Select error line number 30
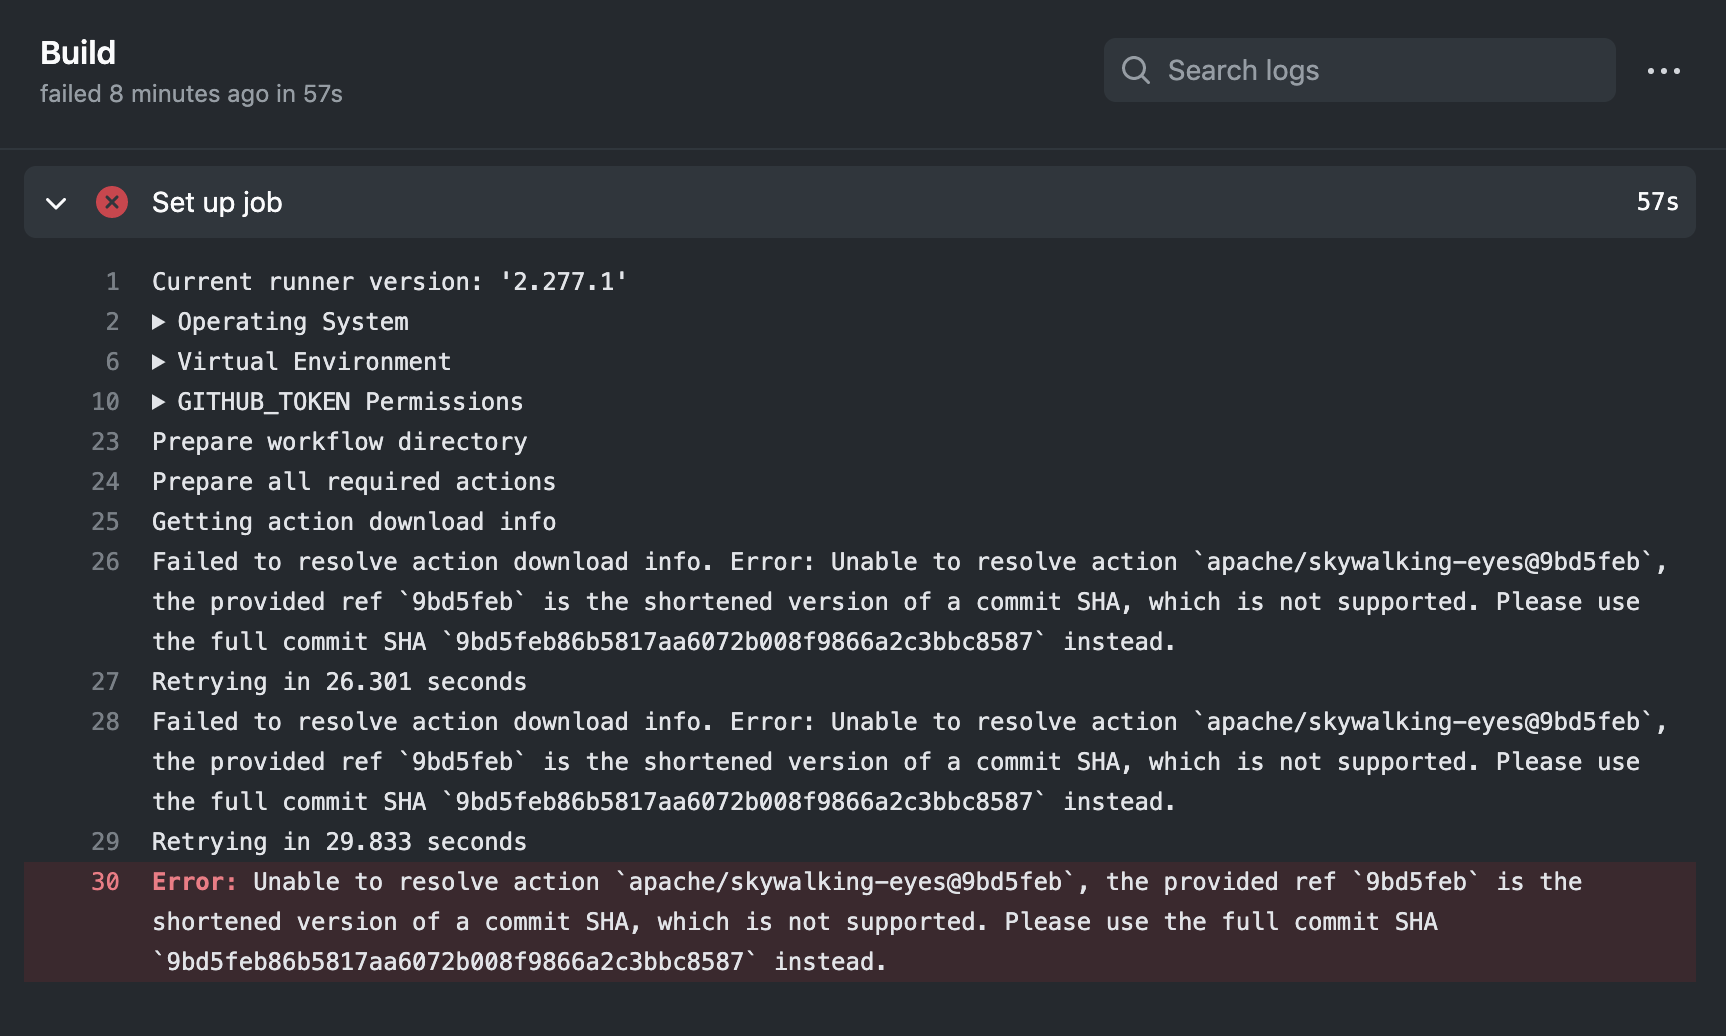The width and height of the screenshot is (1726, 1036). click(105, 882)
